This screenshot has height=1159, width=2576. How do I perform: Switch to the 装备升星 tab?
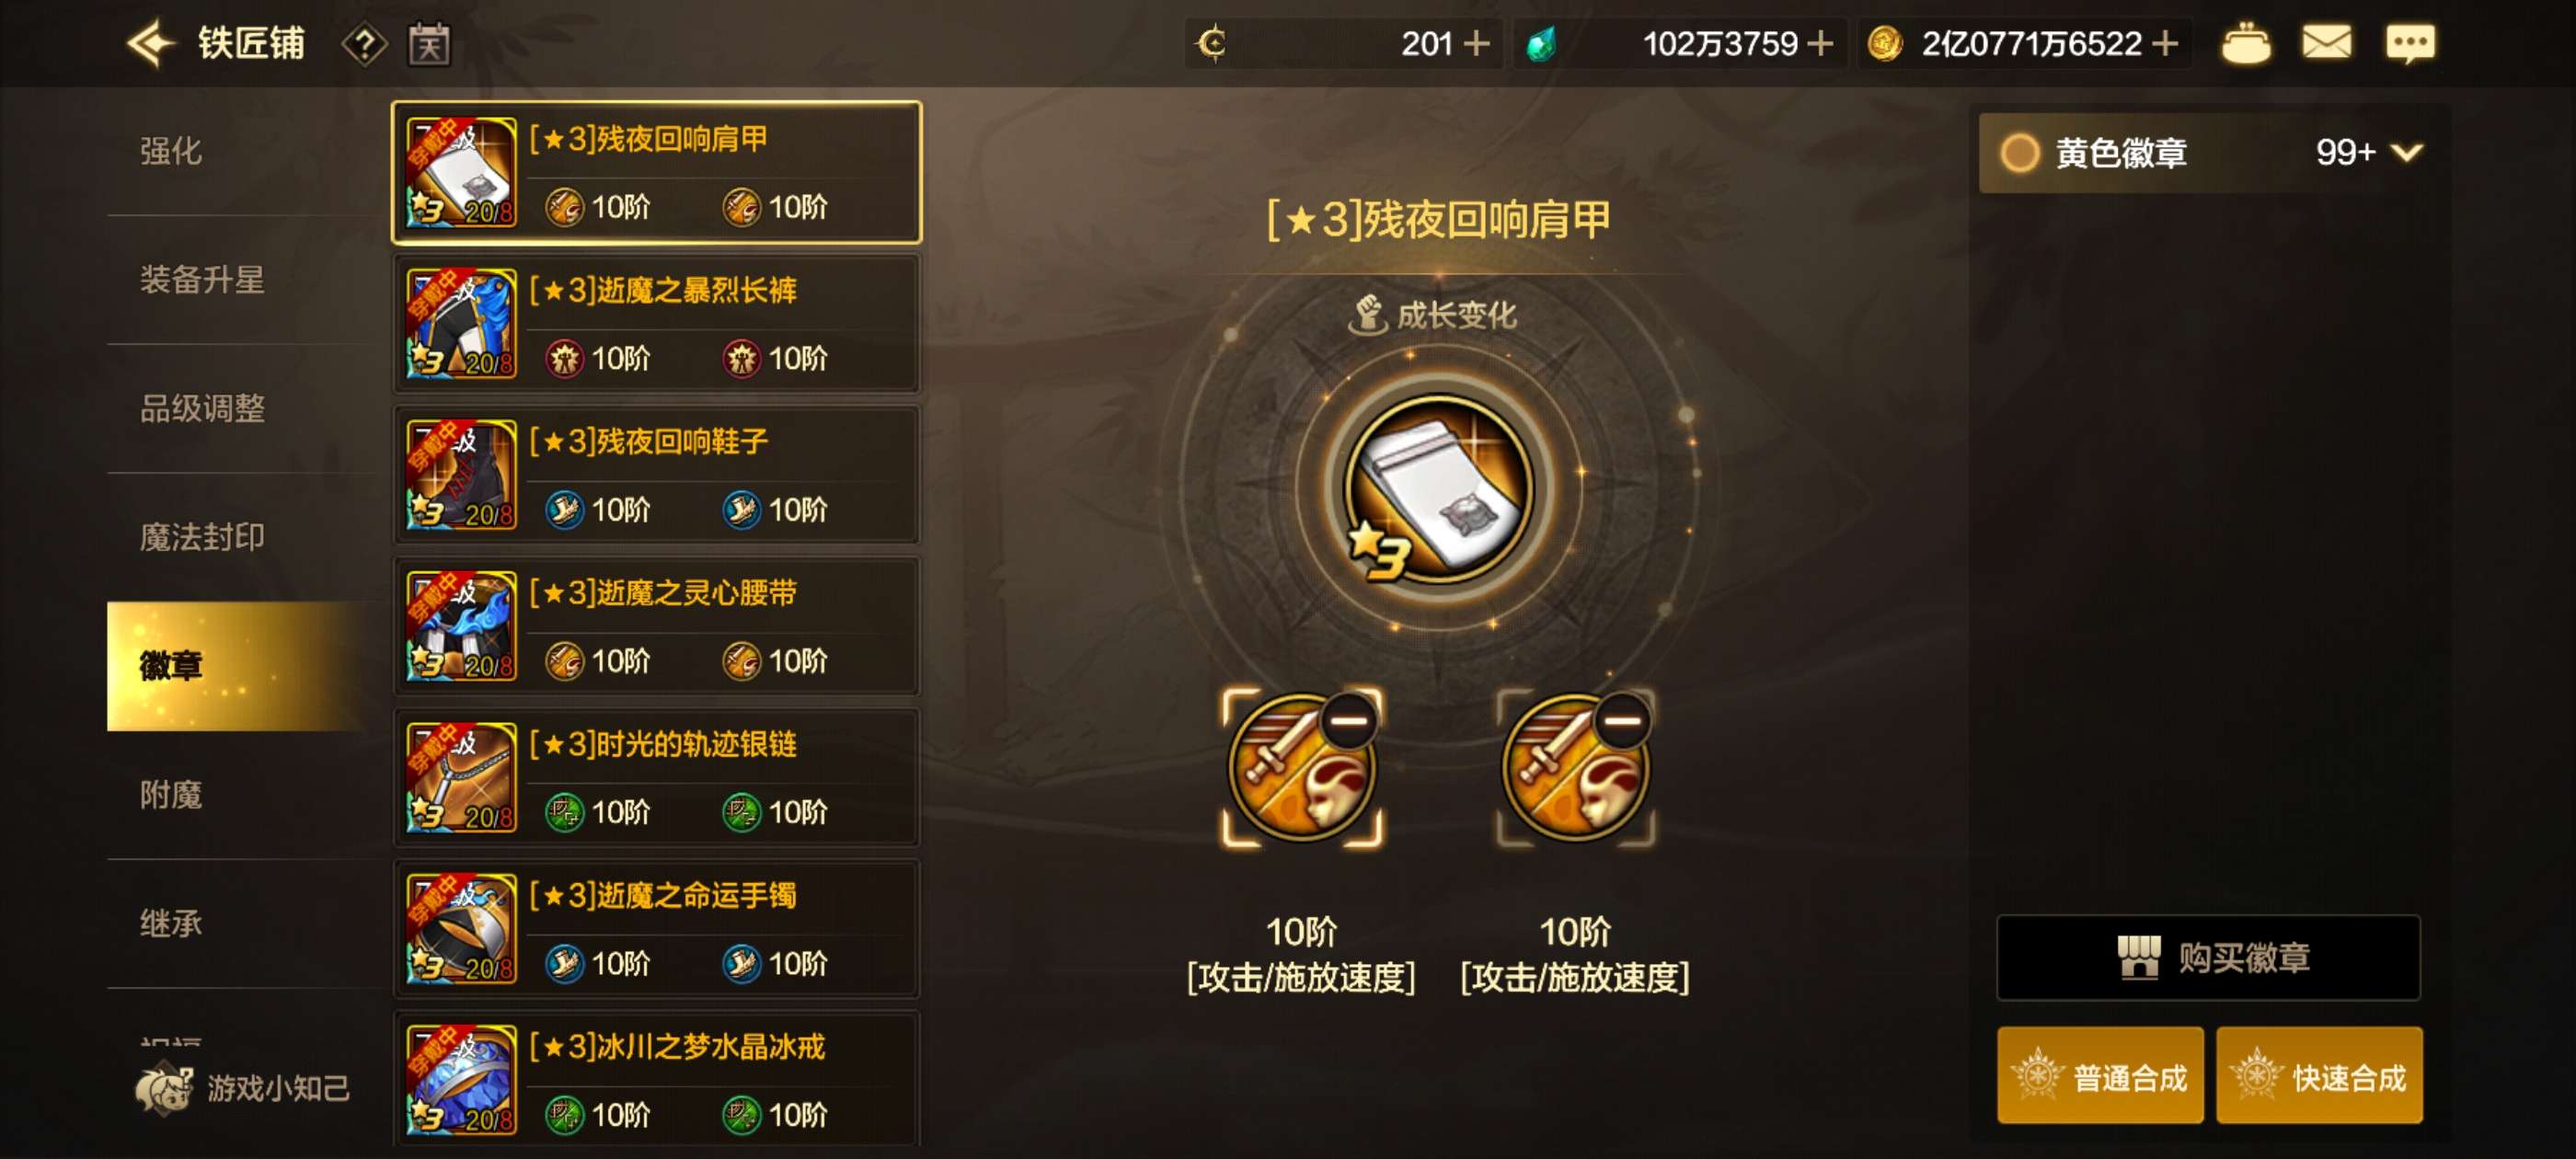[203, 279]
